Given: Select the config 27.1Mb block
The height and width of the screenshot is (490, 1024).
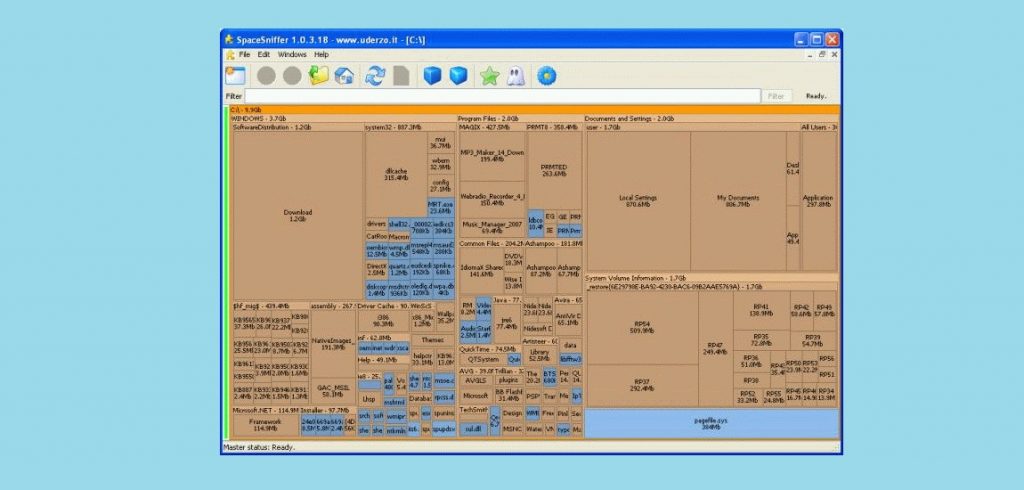Looking at the screenshot, I should click(441, 186).
